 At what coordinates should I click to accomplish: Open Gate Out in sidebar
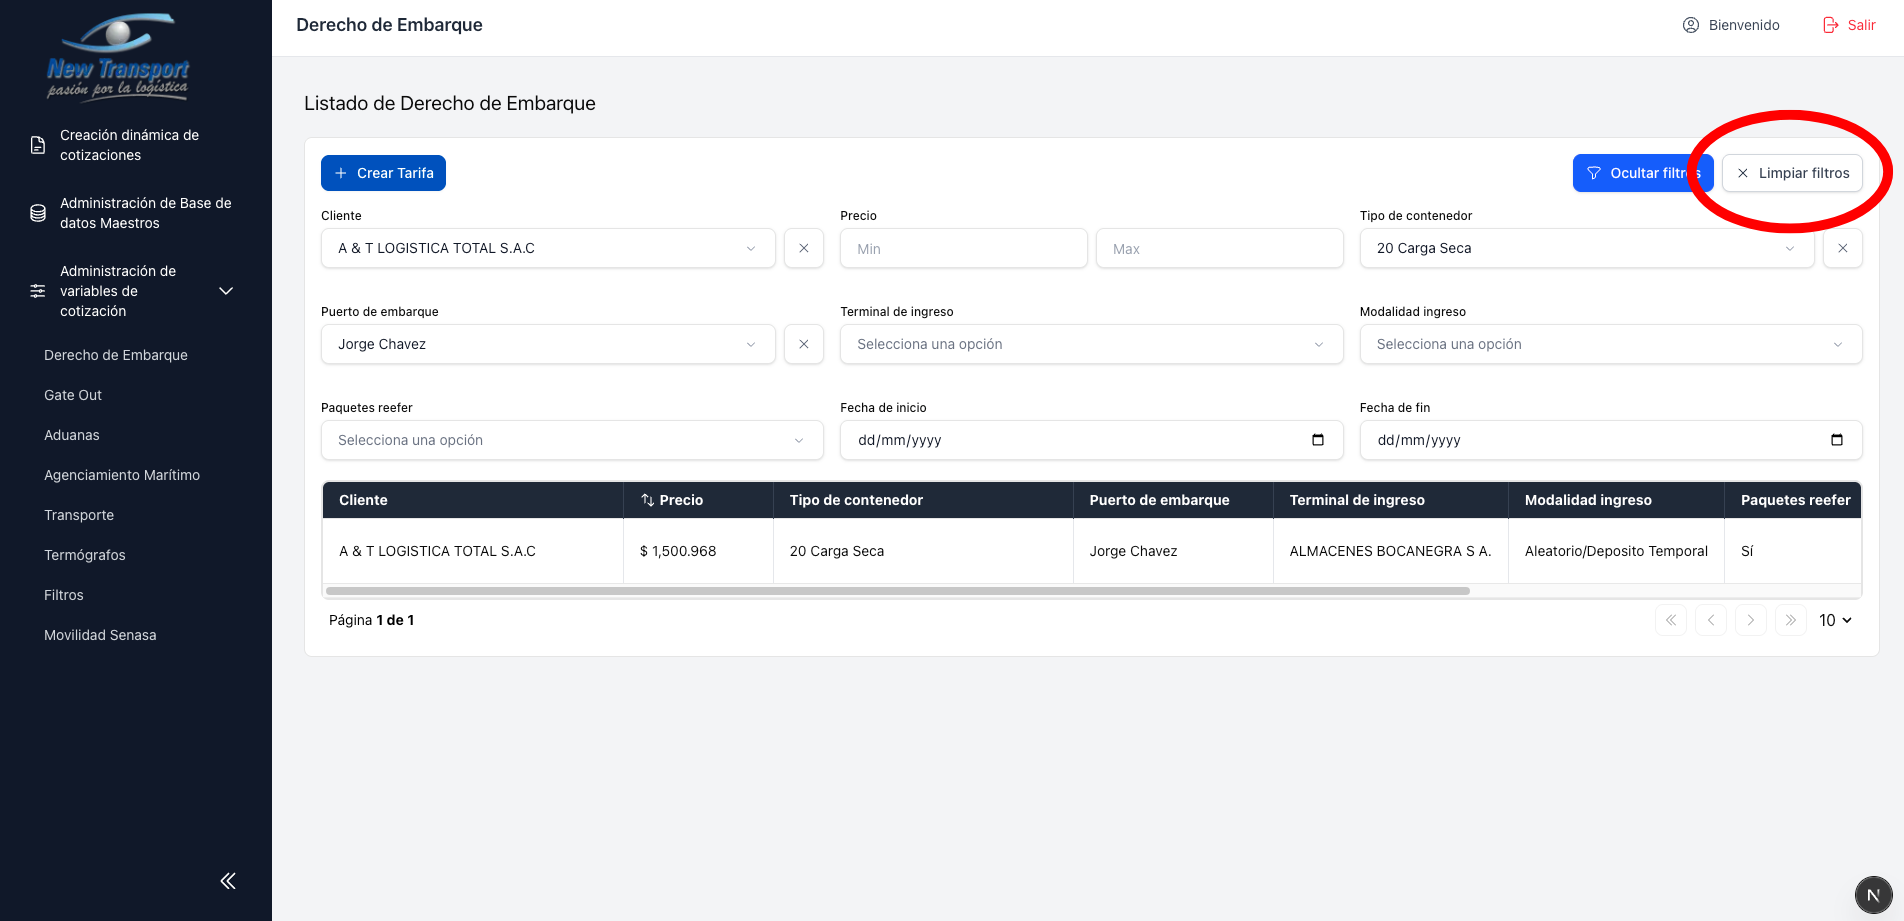click(x=73, y=395)
